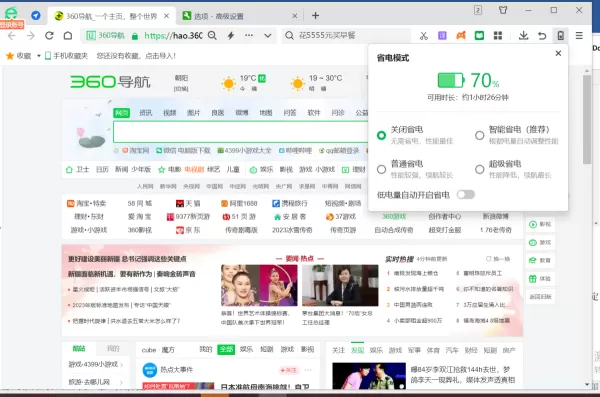Open the 微信 电脑版下载 quick link
The width and height of the screenshot is (600, 397).
(x=183, y=150)
